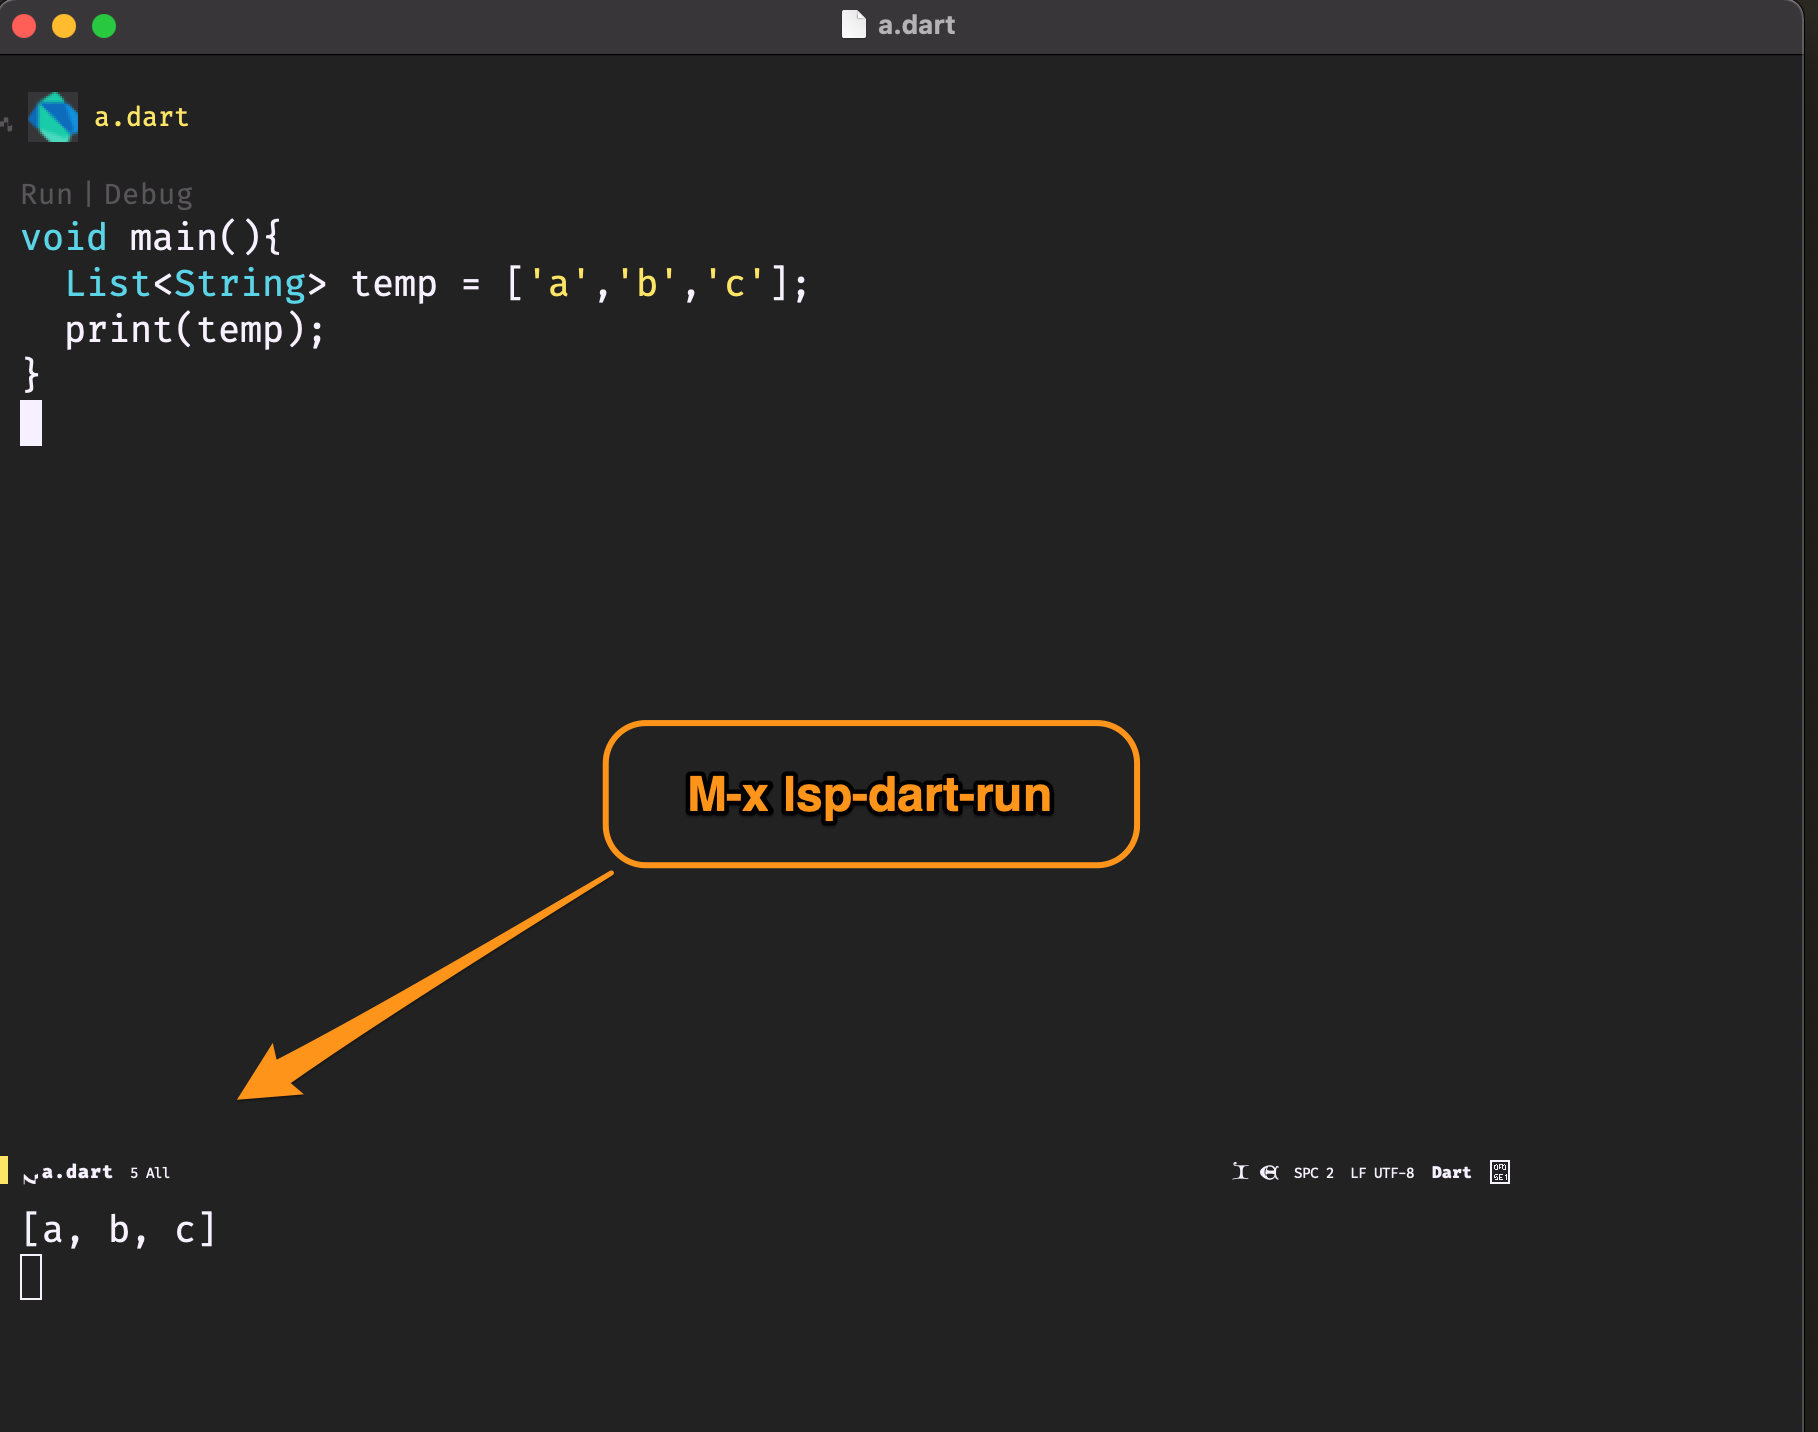This screenshot has width=1818, height=1432.
Task: Click the LF line-ending indicator
Action: (x=1358, y=1173)
